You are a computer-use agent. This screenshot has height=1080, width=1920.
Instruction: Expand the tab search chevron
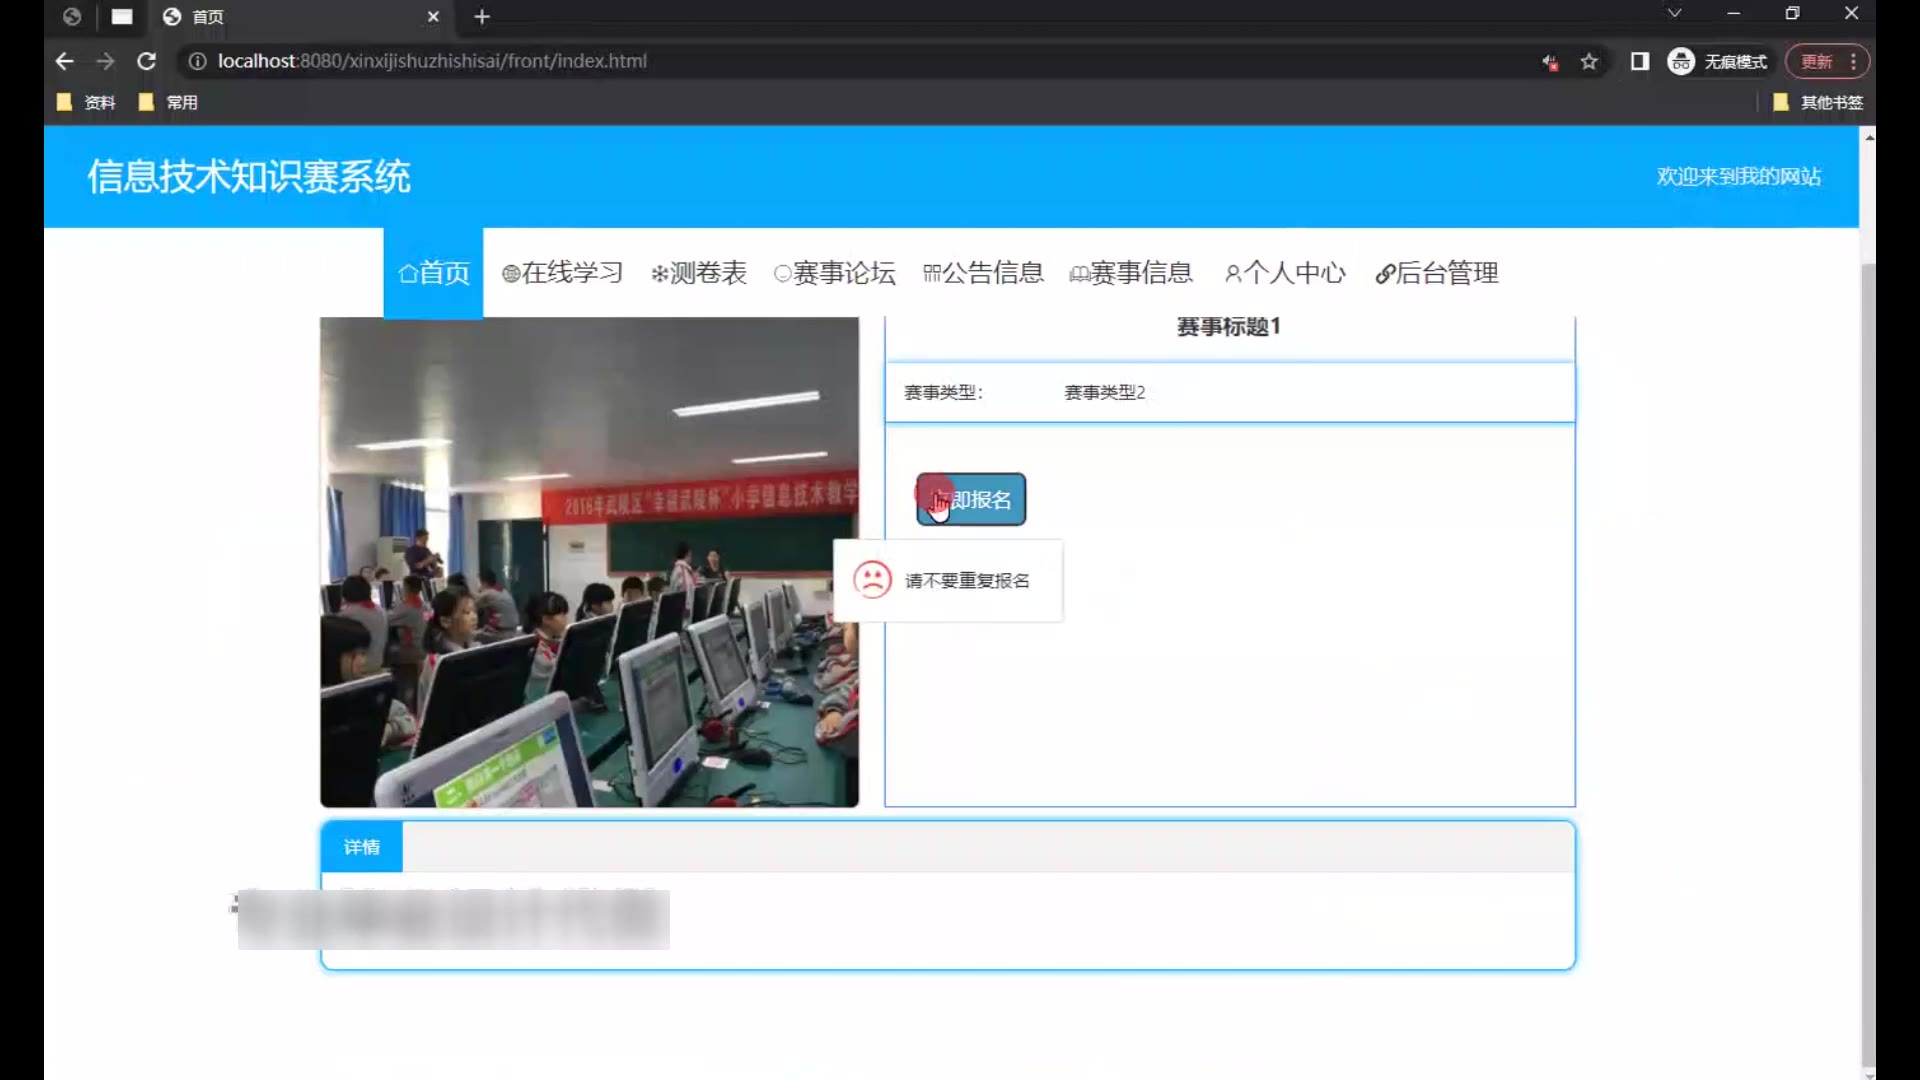pyautogui.click(x=1674, y=13)
